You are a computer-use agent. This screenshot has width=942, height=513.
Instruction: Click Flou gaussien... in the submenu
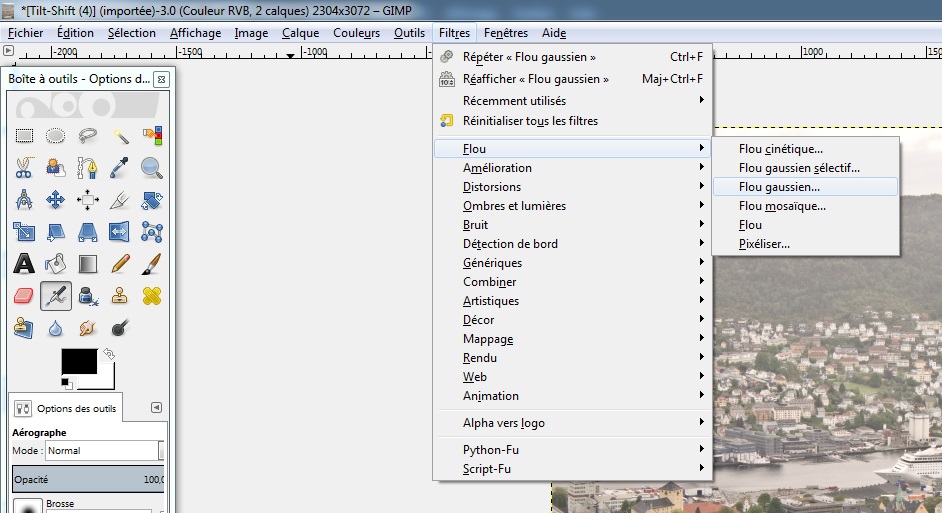(x=779, y=187)
